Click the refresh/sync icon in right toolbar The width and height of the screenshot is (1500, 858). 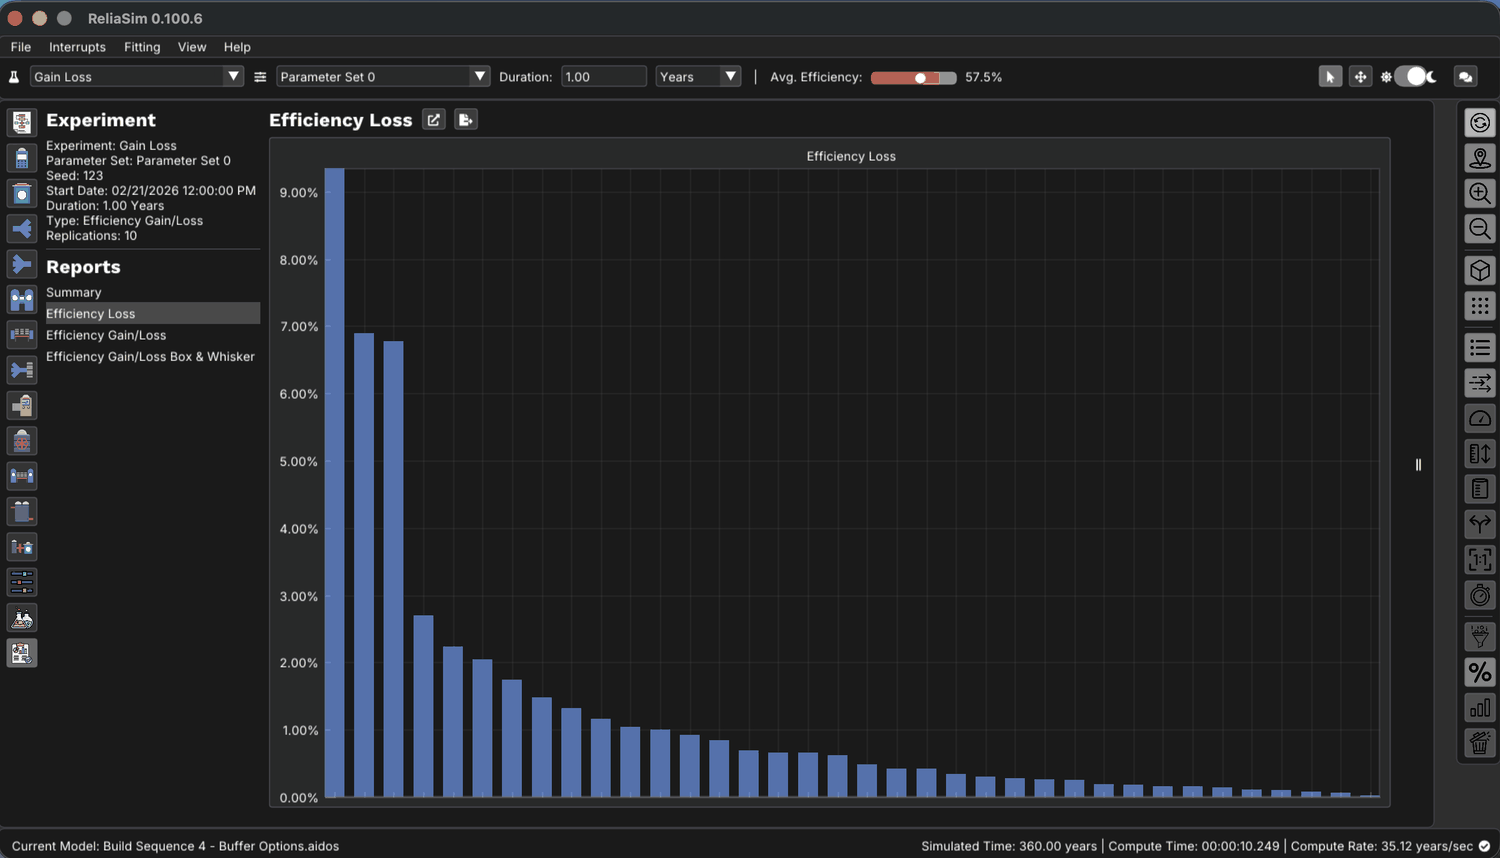coord(1480,122)
